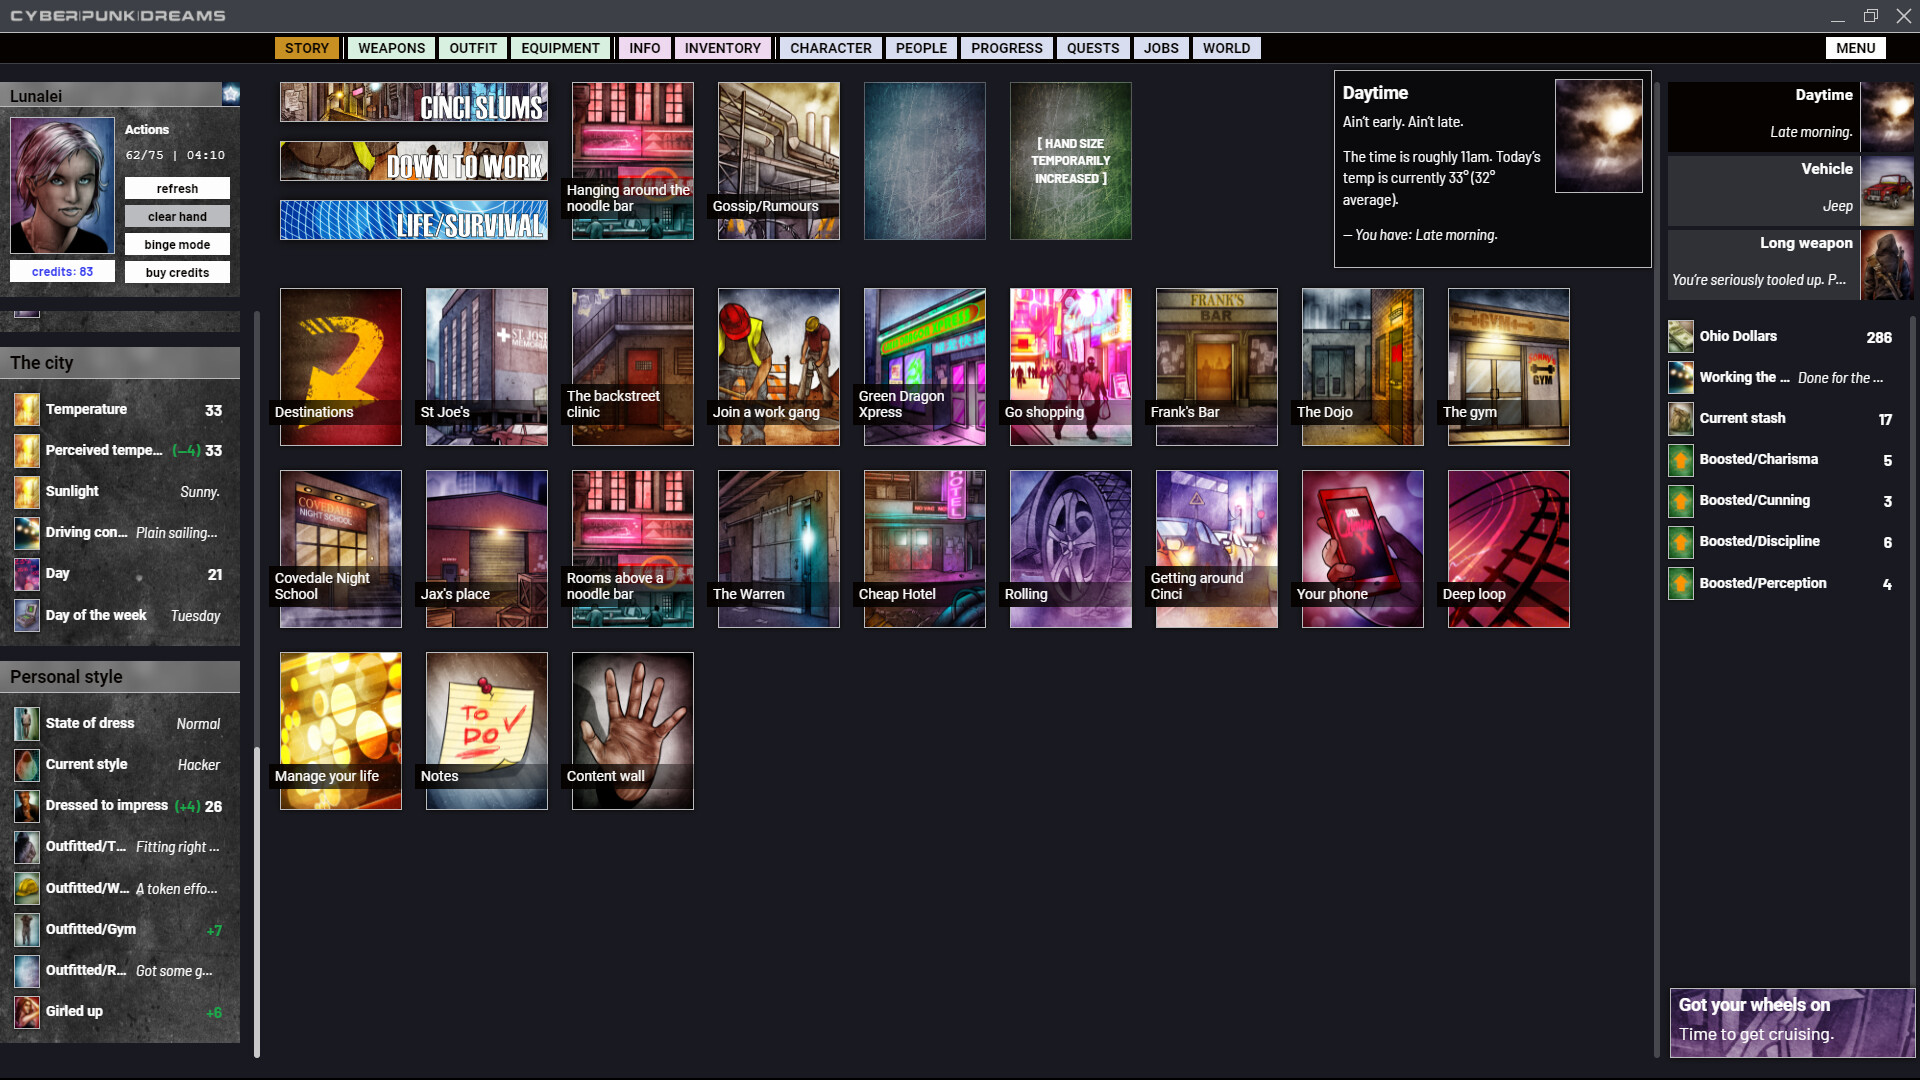
Task: Select the Boosted/Perception arrow icon
Action: click(1679, 583)
